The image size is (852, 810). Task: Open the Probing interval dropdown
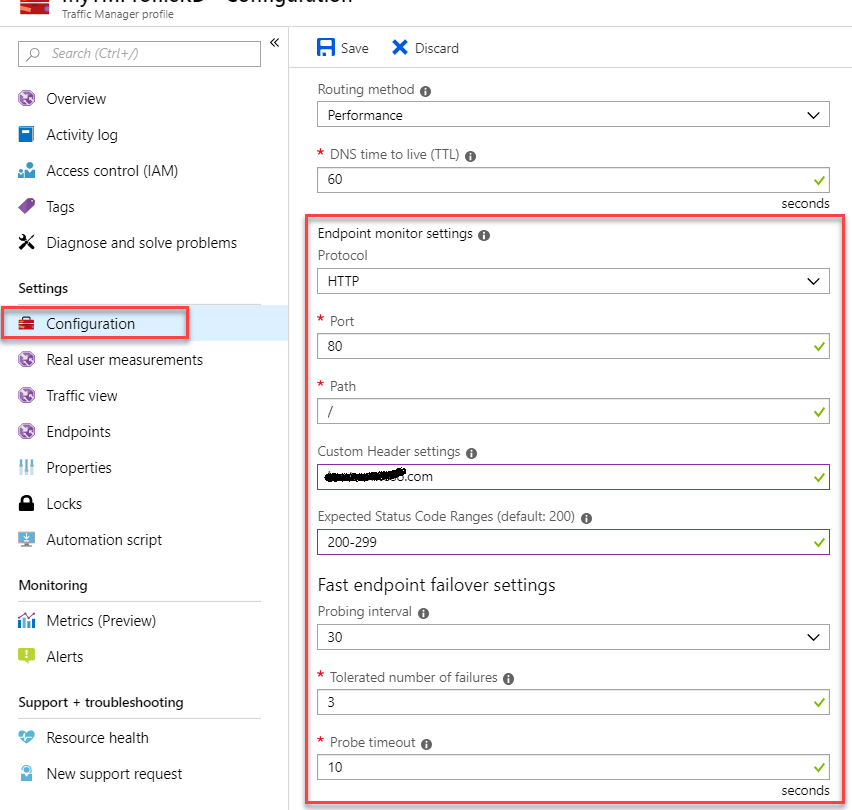(573, 637)
